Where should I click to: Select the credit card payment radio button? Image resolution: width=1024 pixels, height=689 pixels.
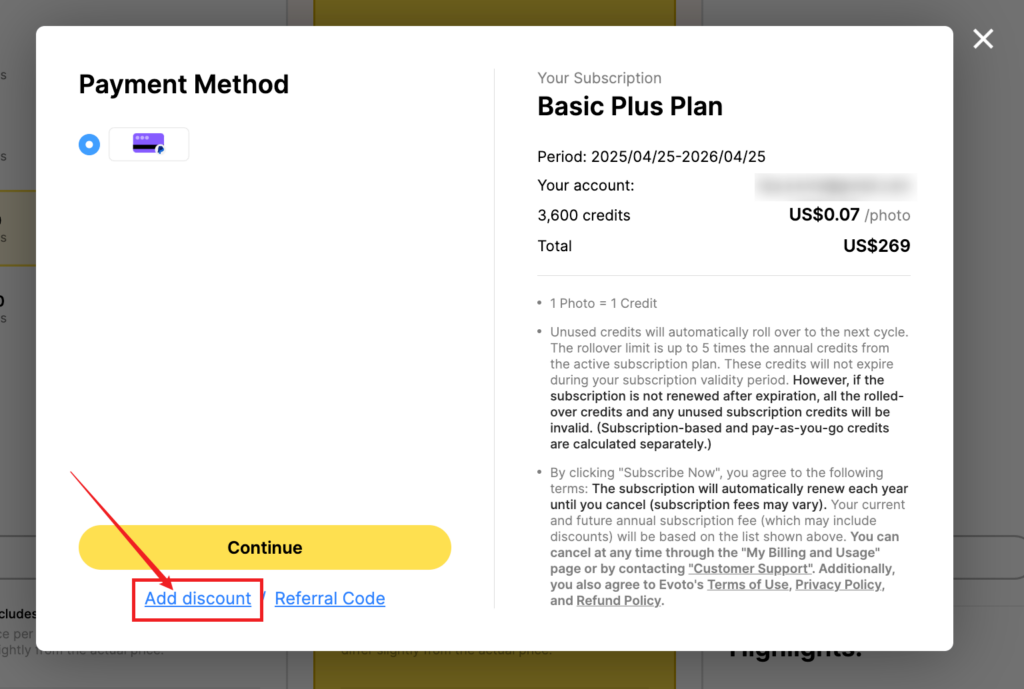pyautogui.click(x=89, y=144)
